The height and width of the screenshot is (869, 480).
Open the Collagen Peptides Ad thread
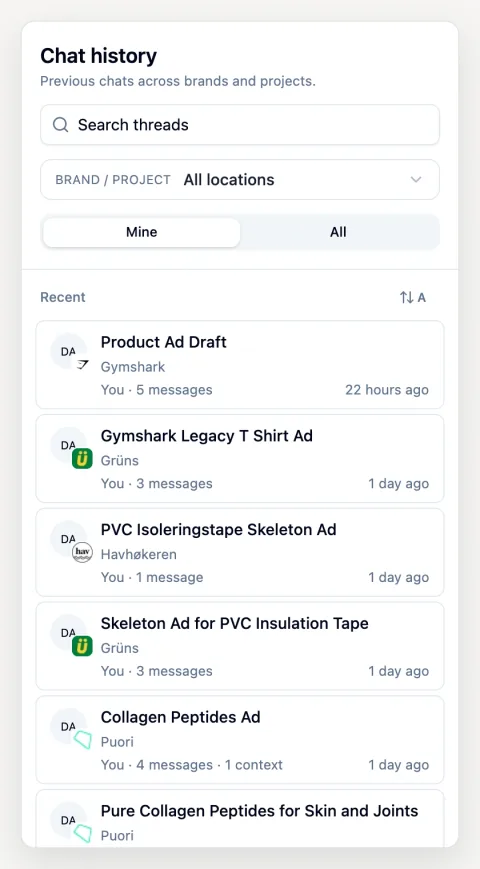click(x=240, y=739)
